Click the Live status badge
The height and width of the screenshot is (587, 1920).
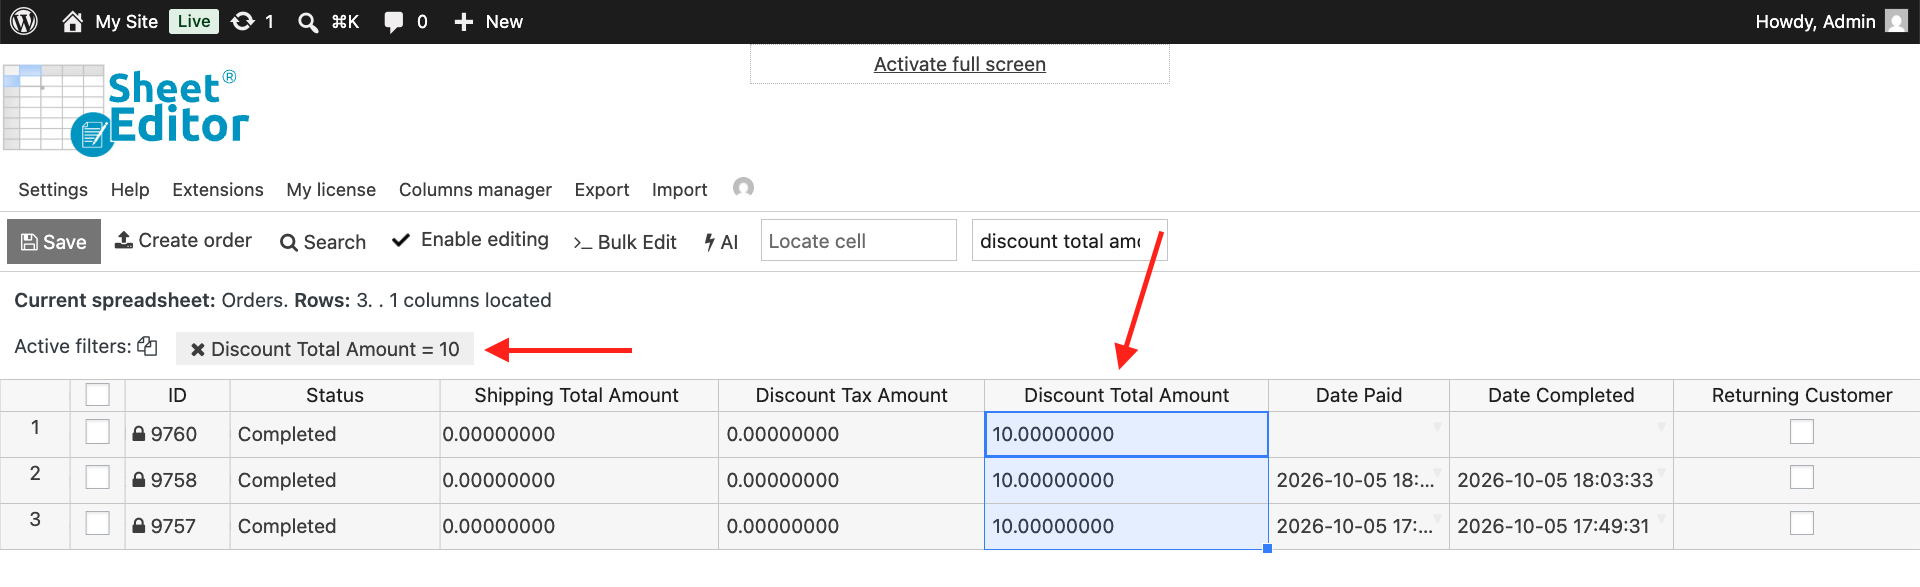194,21
